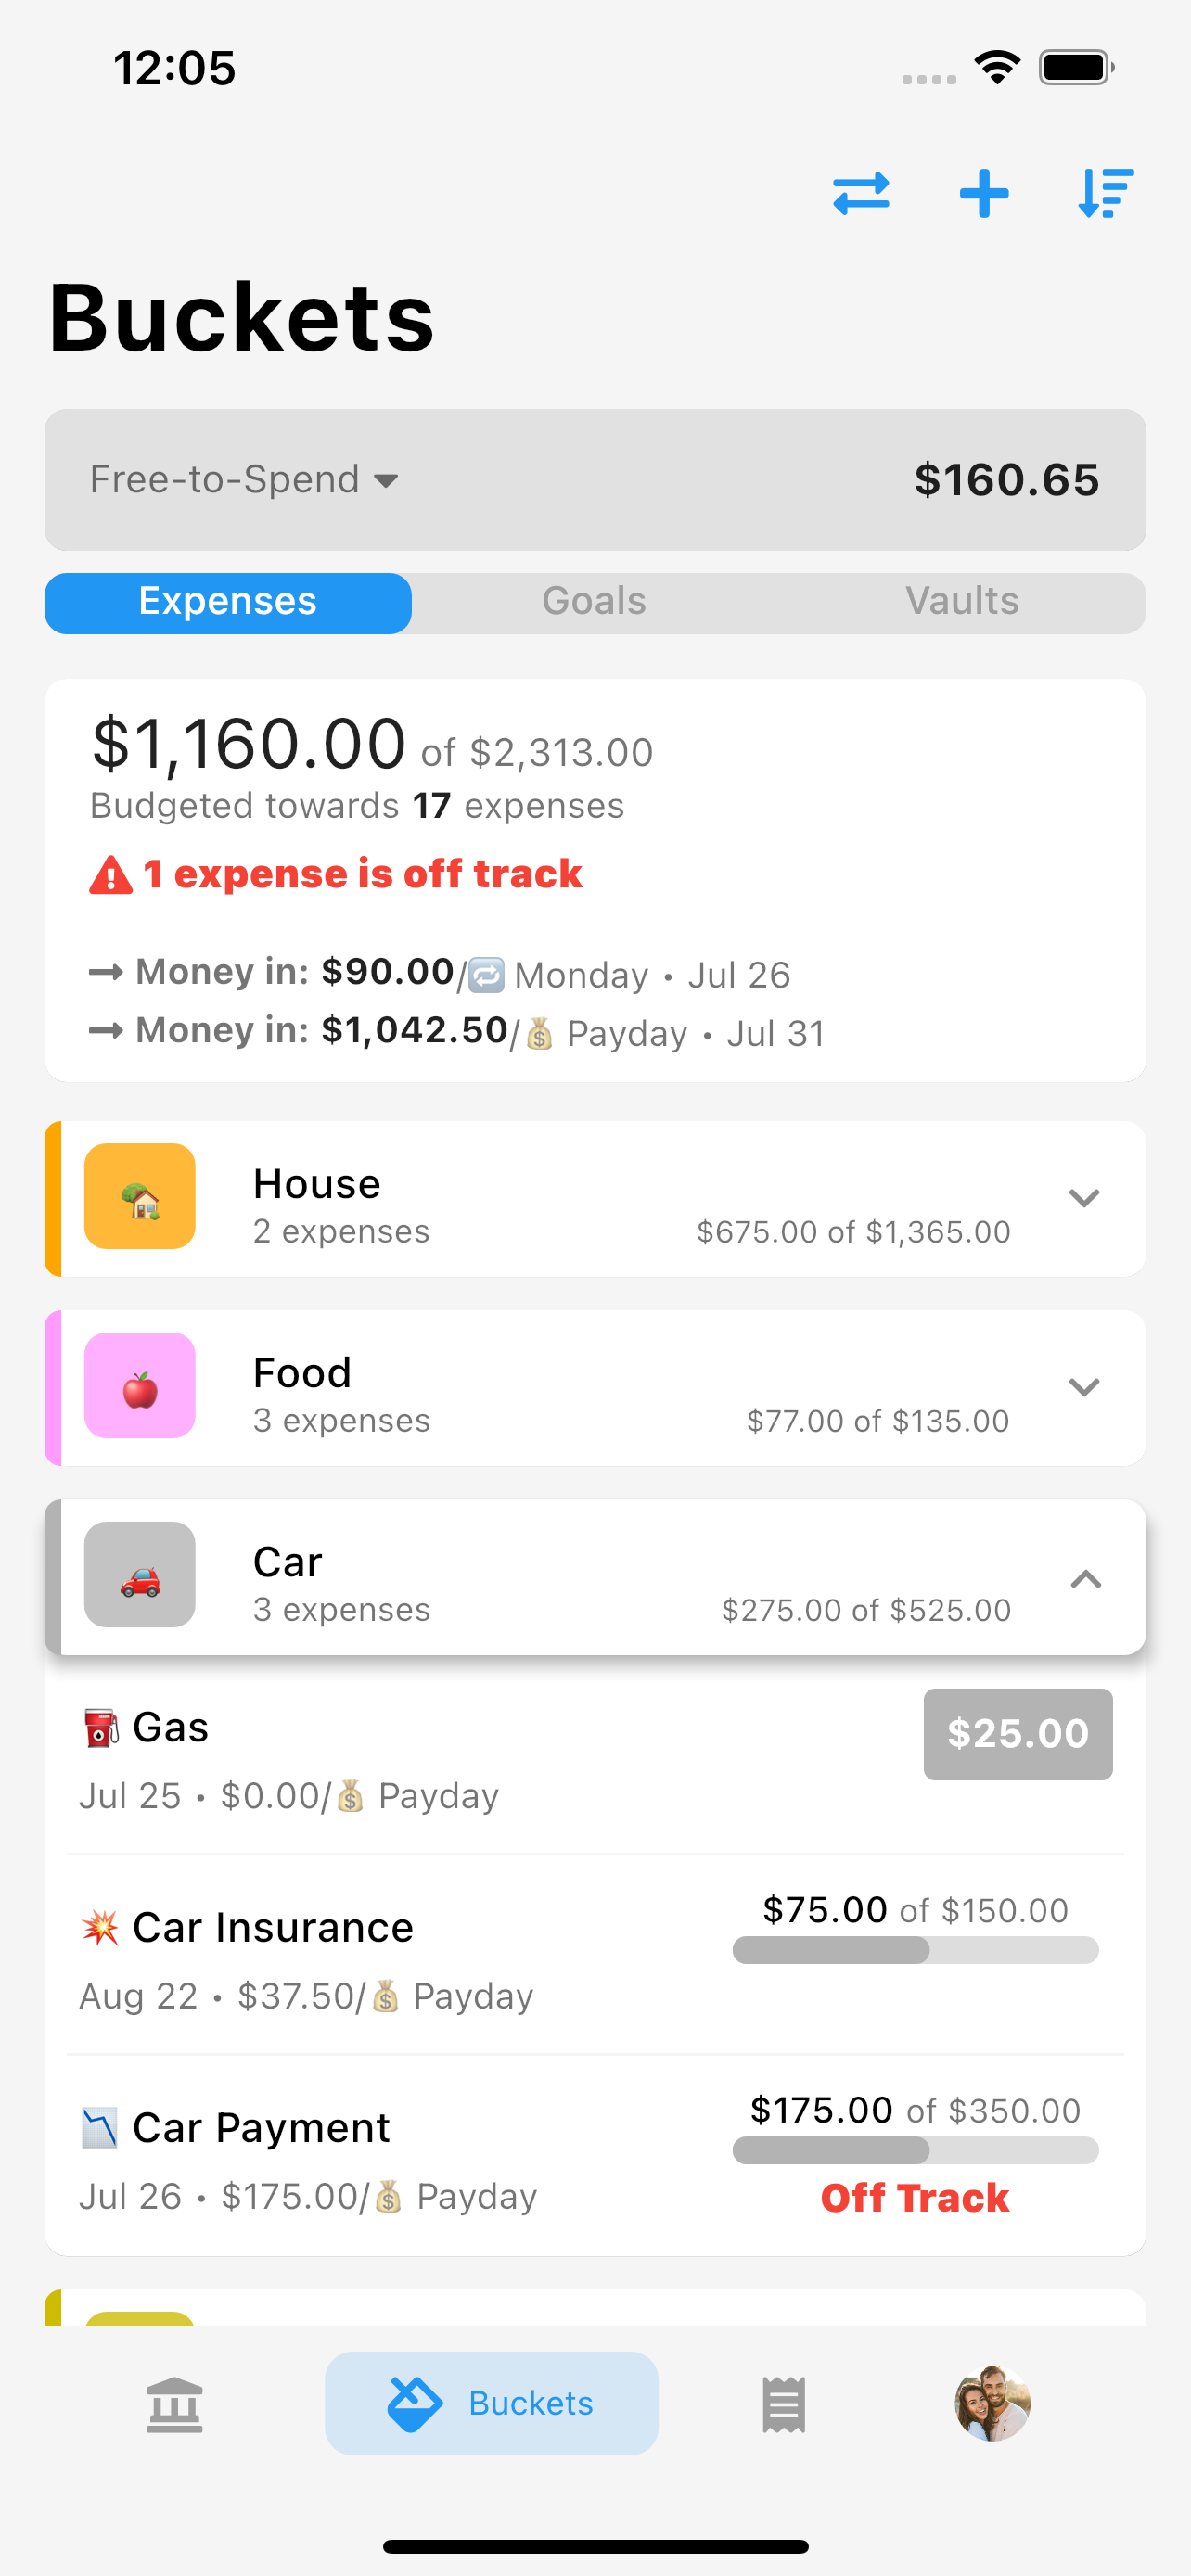Open the receipt transactions tab icon
This screenshot has width=1191, height=2576.
point(783,2403)
